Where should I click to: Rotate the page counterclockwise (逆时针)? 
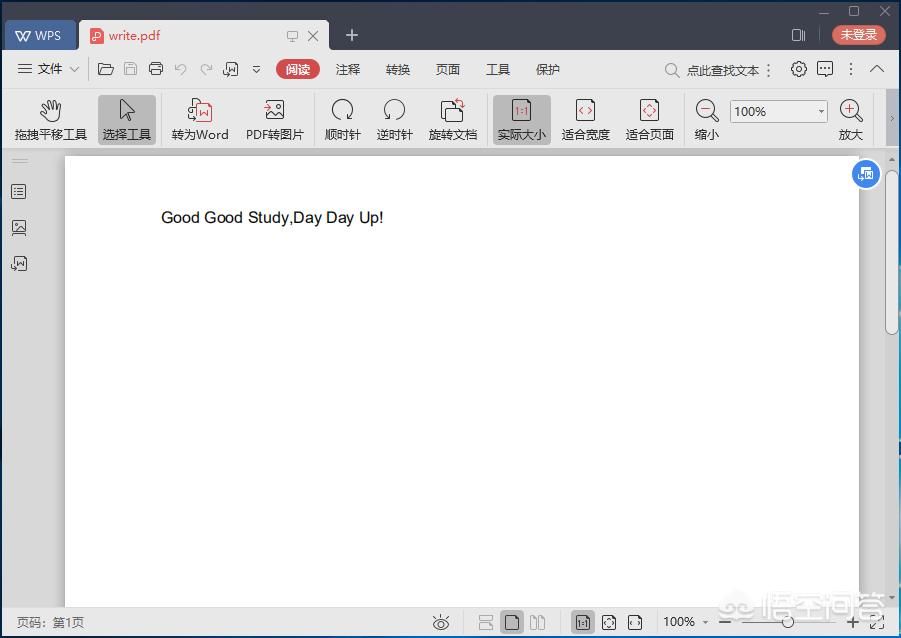coord(394,120)
